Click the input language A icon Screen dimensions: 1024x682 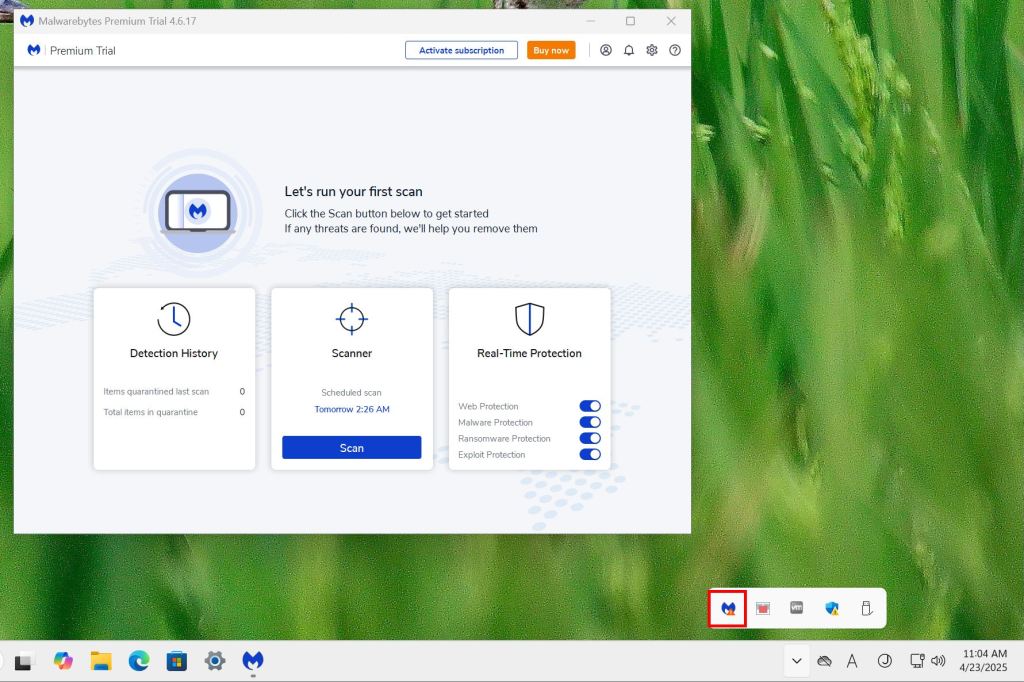pyautogui.click(x=852, y=661)
